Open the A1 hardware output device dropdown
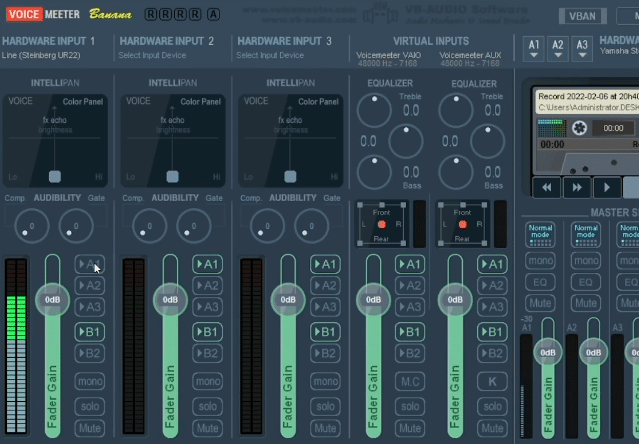Image resolution: width=639 pixels, height=444 pixels. (533, 46)
